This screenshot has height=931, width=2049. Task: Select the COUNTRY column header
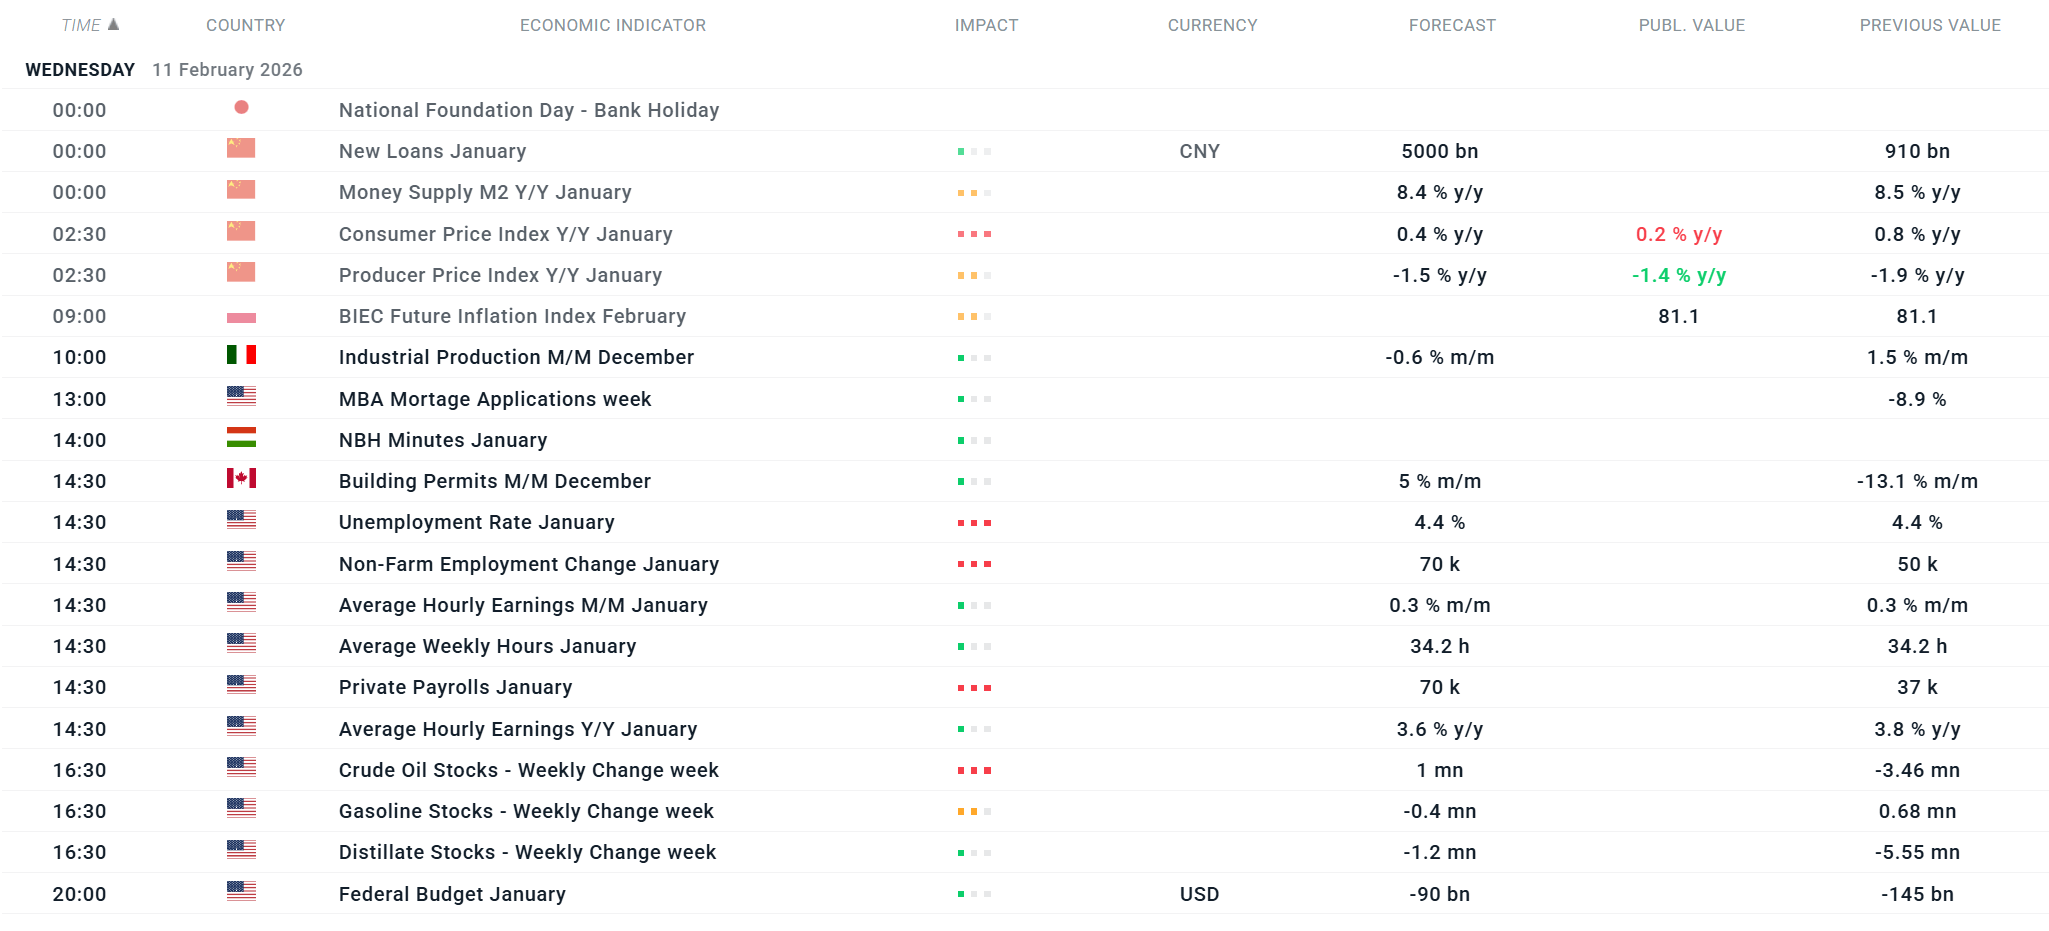click(245, 25)
